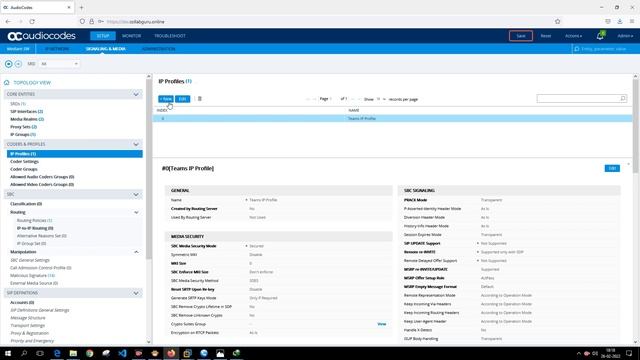Open Proxy Sets in the tree
Viewport: 640px width, 360px height.
tap(23, 127)
